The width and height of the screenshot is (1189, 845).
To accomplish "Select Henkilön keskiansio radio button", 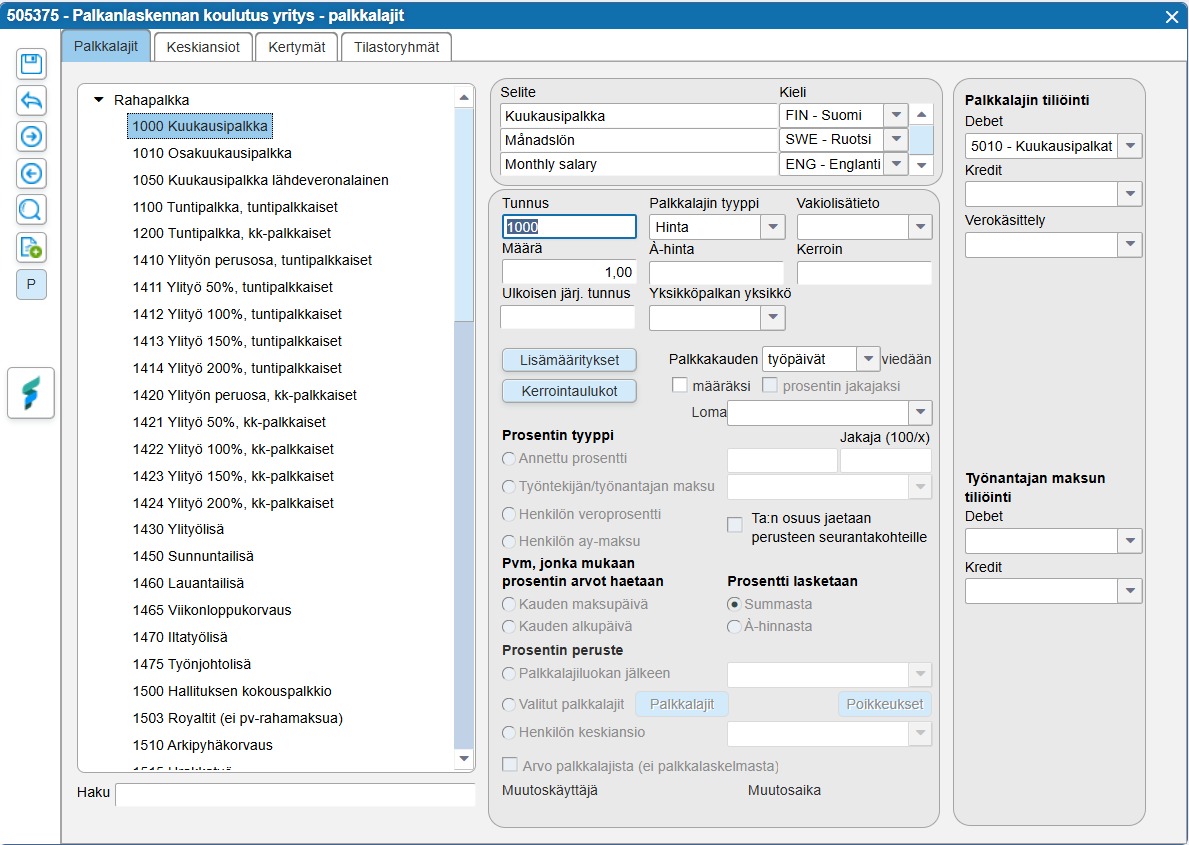I will click(x=509, y=733).
